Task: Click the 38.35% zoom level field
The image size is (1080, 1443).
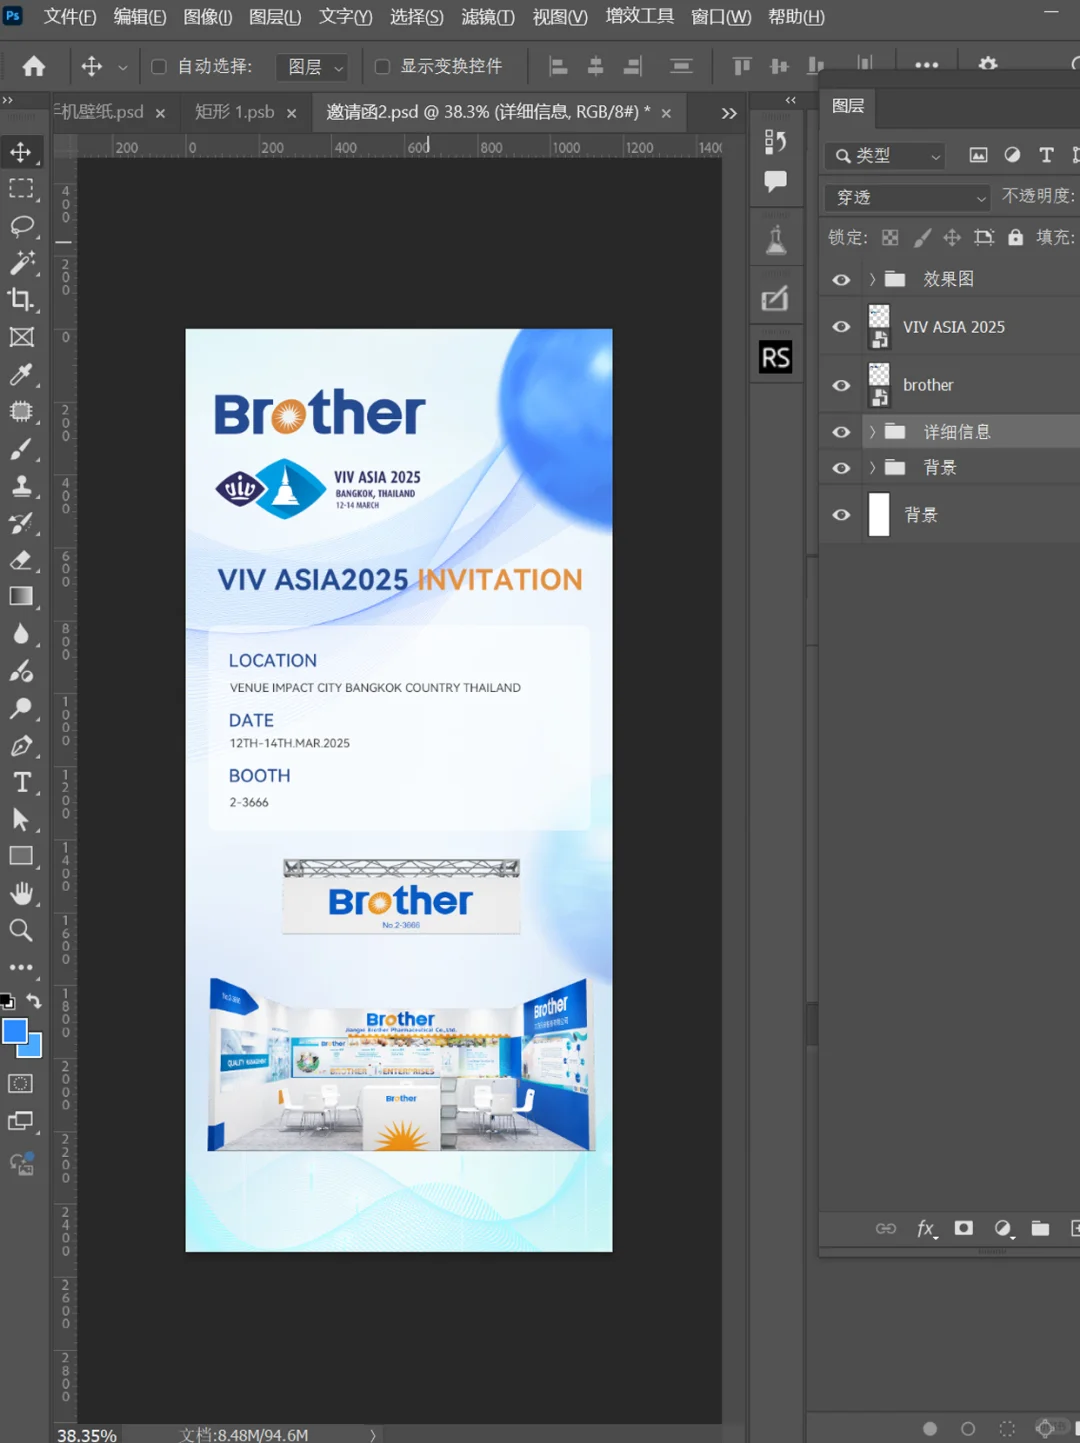Action: (87, 1435)
